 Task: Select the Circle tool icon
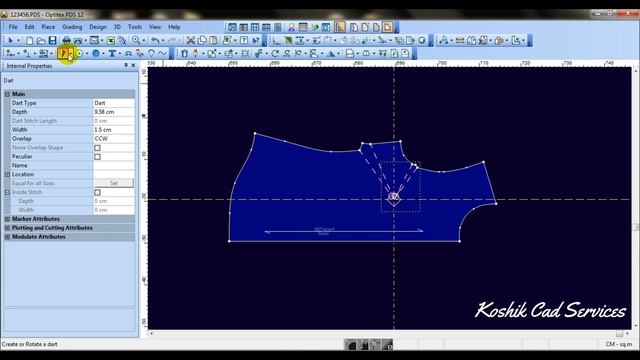pyautogui.click(x=79, y=53)
